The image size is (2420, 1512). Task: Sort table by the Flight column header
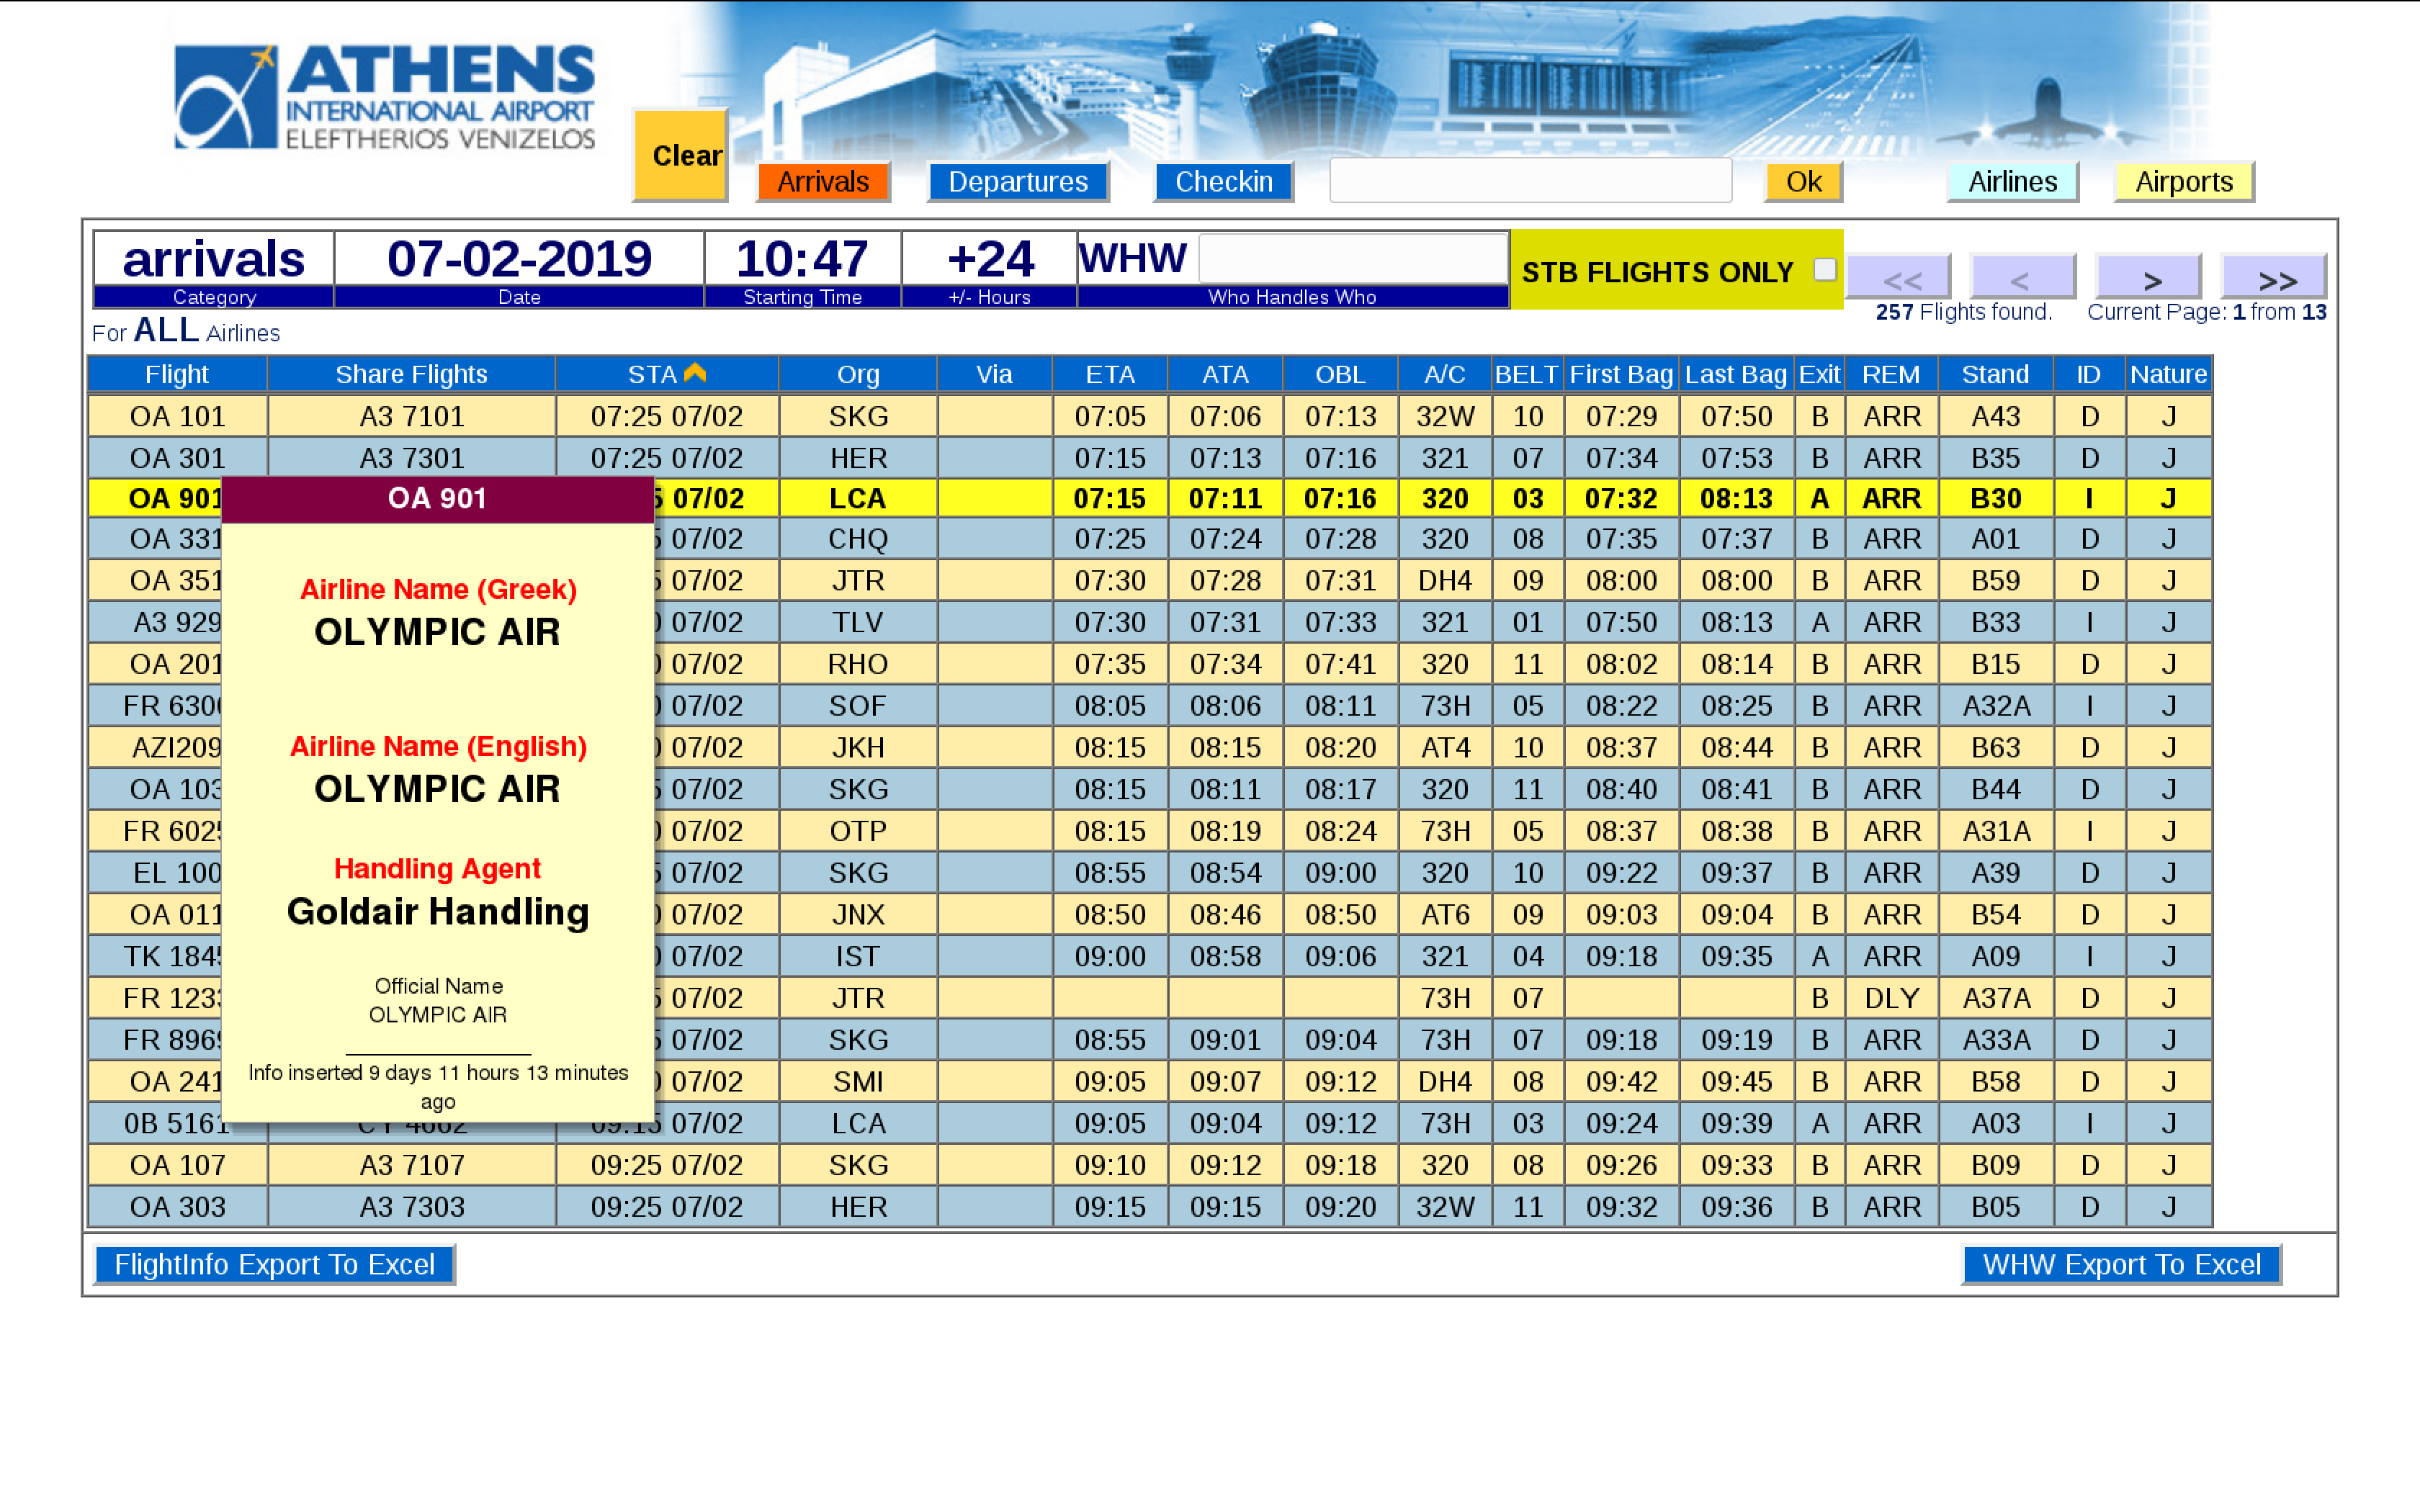[177, 374]
